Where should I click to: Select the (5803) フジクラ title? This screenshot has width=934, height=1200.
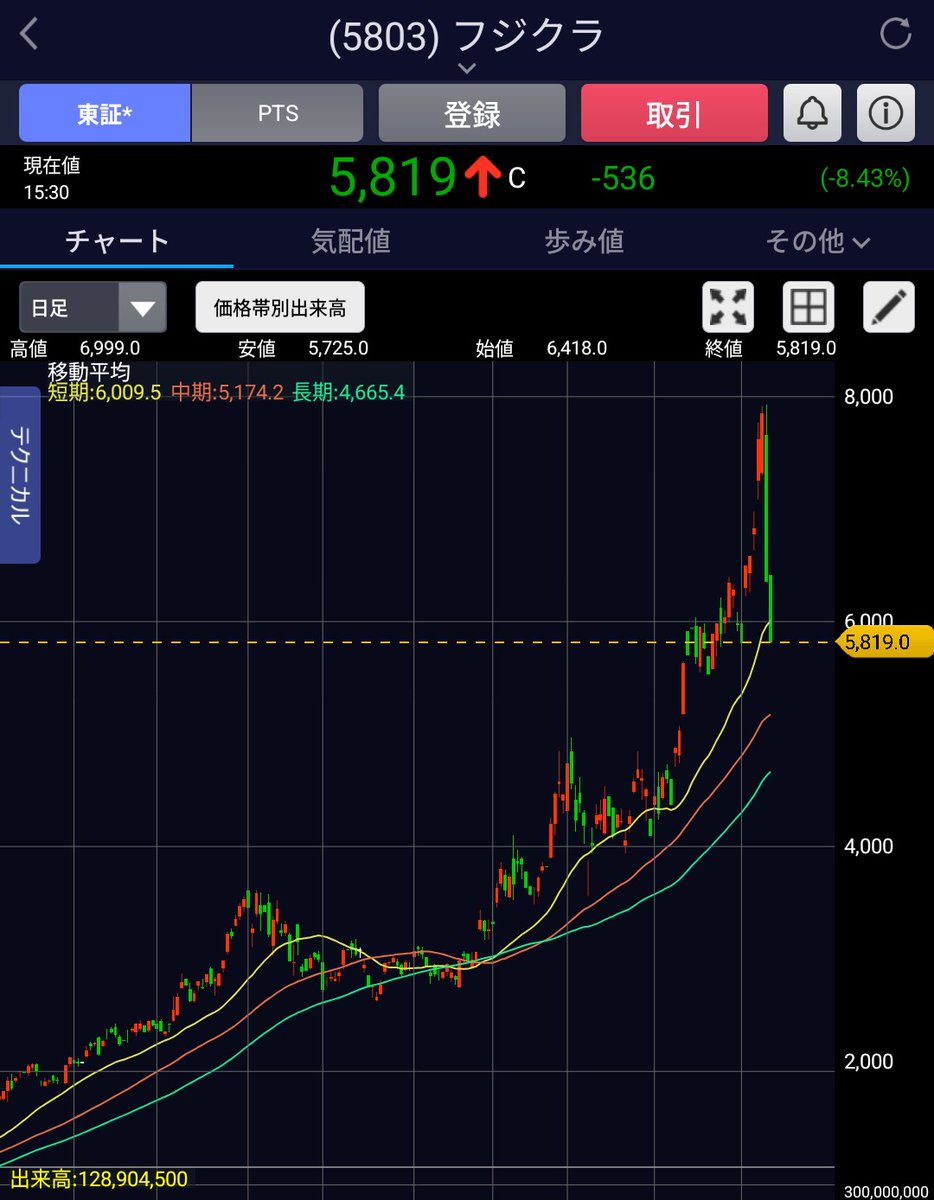coord(467,35)
